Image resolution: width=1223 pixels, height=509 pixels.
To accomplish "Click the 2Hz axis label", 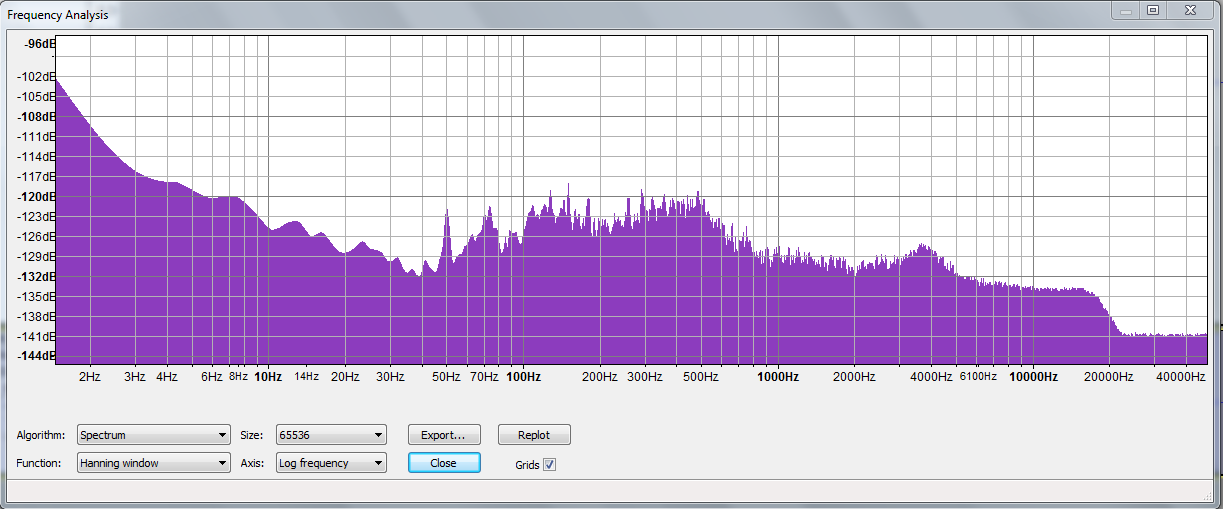I will pos(90,377).
